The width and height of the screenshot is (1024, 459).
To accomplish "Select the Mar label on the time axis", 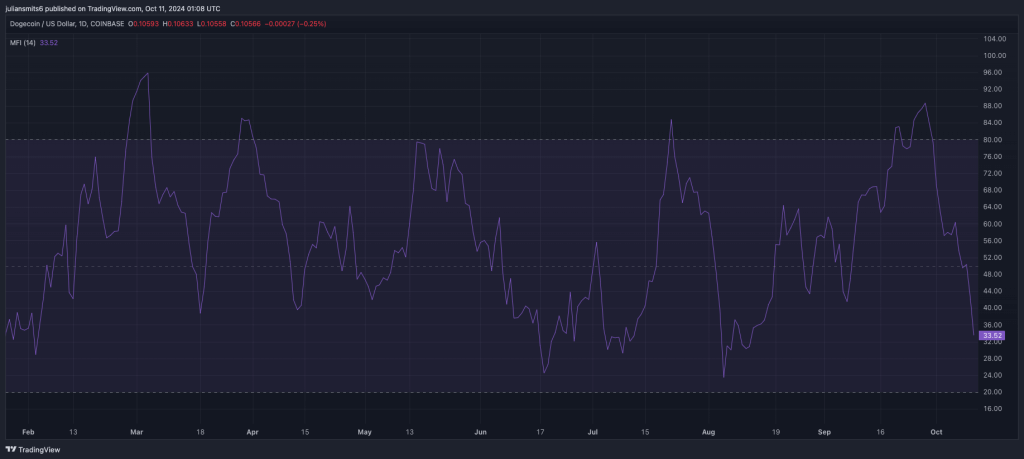I will click(139, 432).
